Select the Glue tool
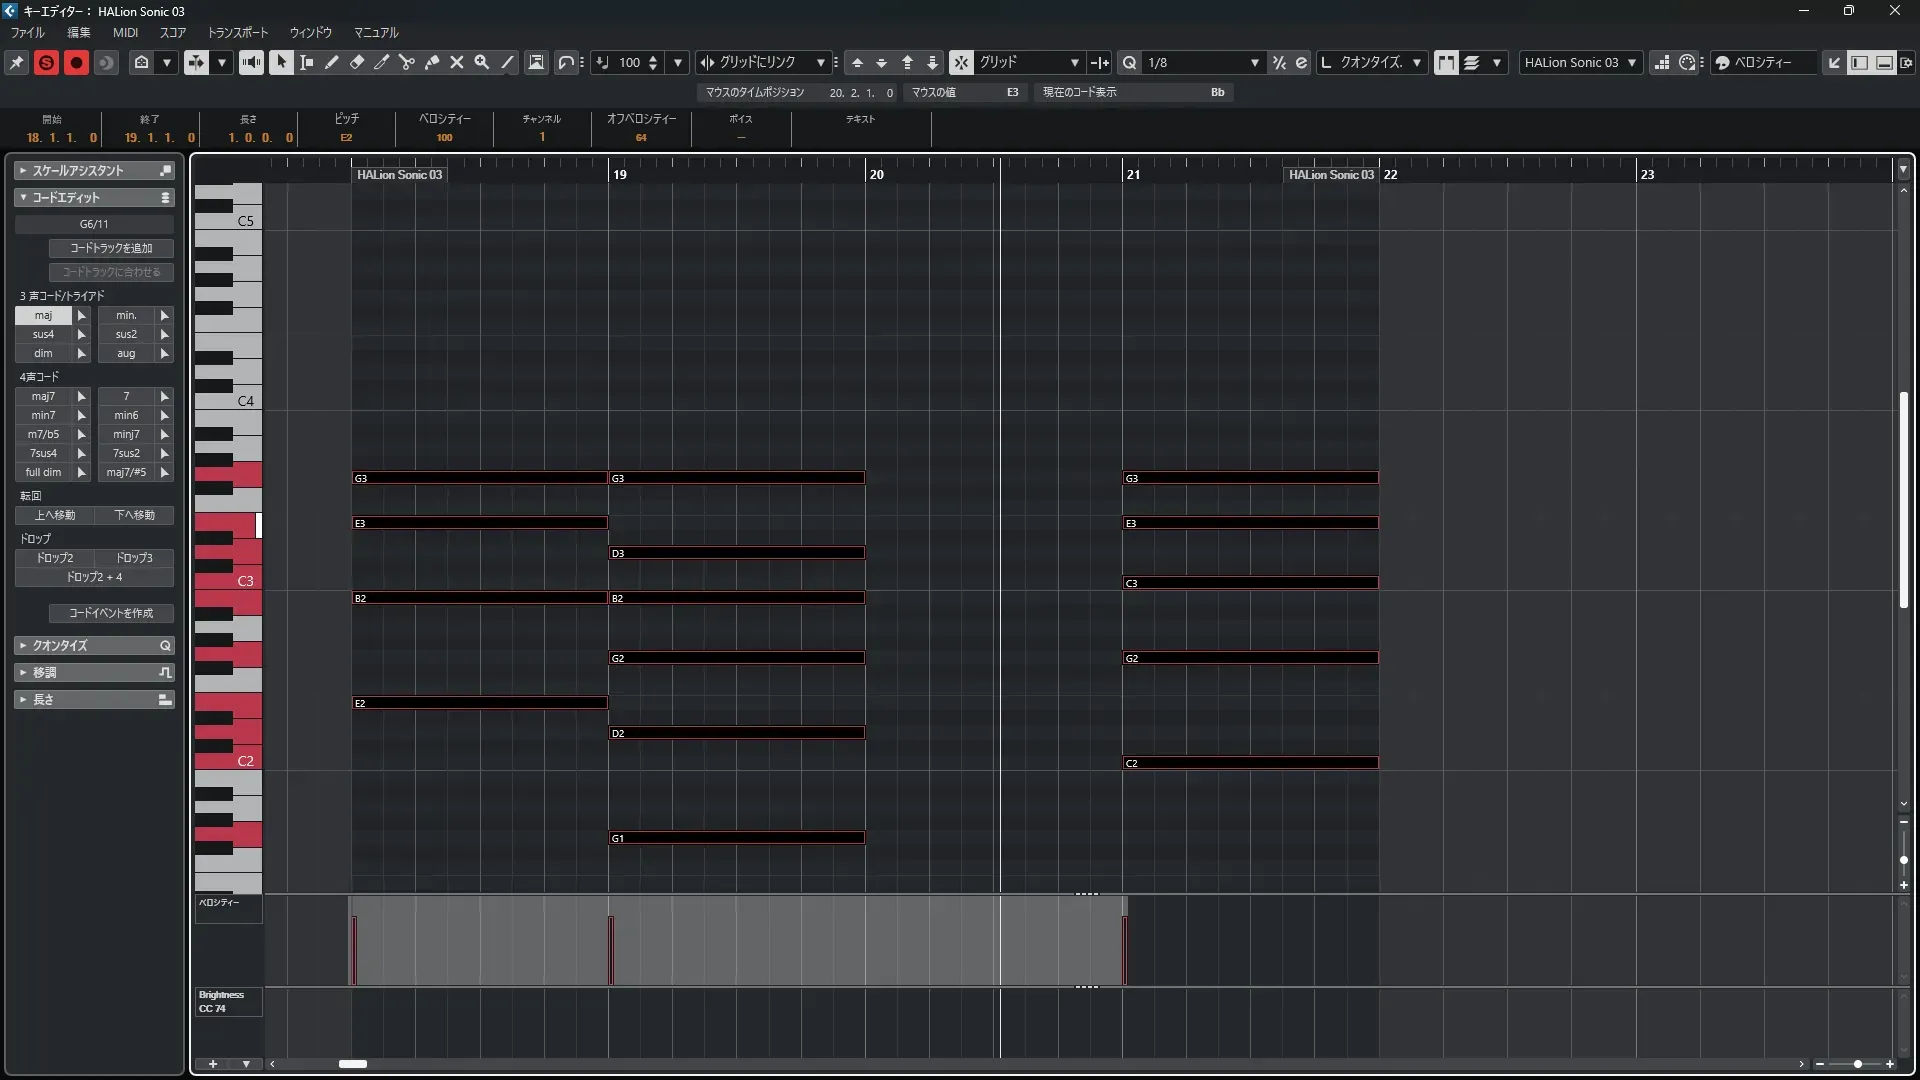 (432, 62)
